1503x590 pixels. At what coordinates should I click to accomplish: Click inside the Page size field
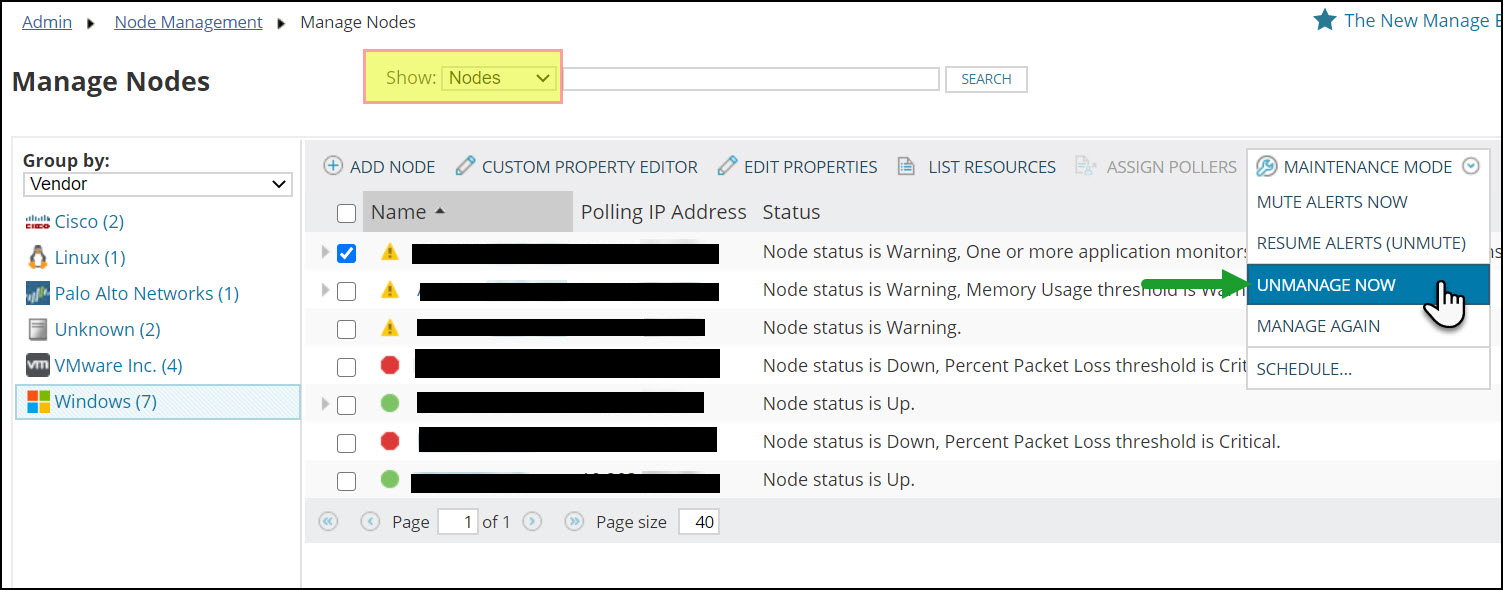697,521
